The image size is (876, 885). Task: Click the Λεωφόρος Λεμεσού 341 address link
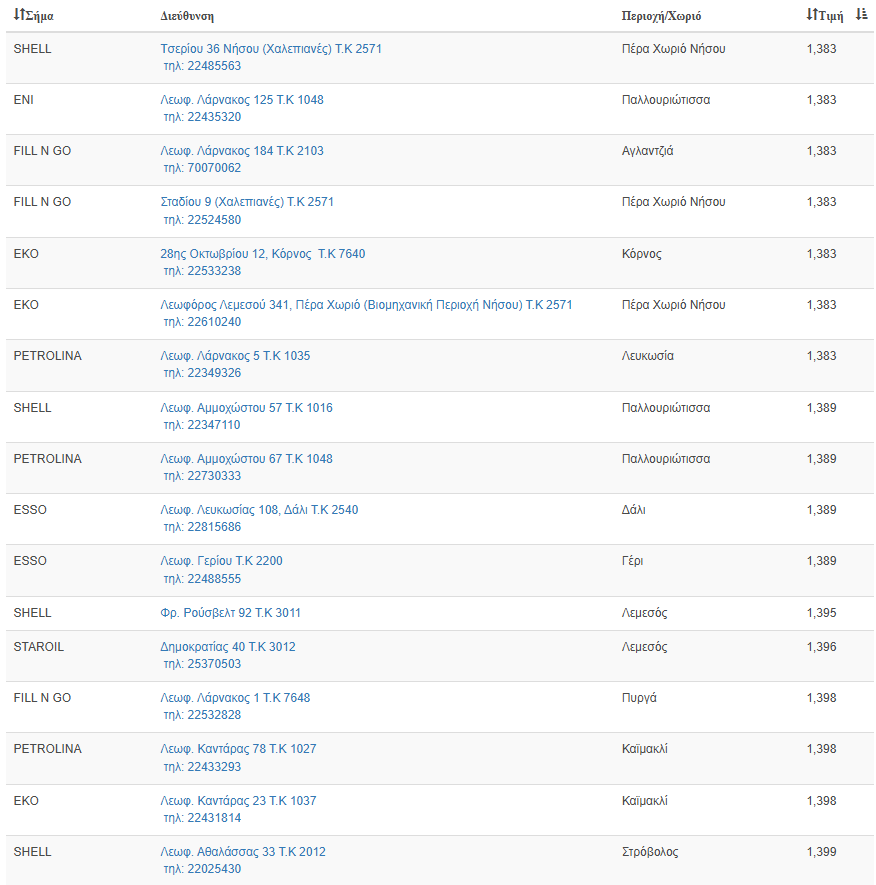click(x=366, y=305)
